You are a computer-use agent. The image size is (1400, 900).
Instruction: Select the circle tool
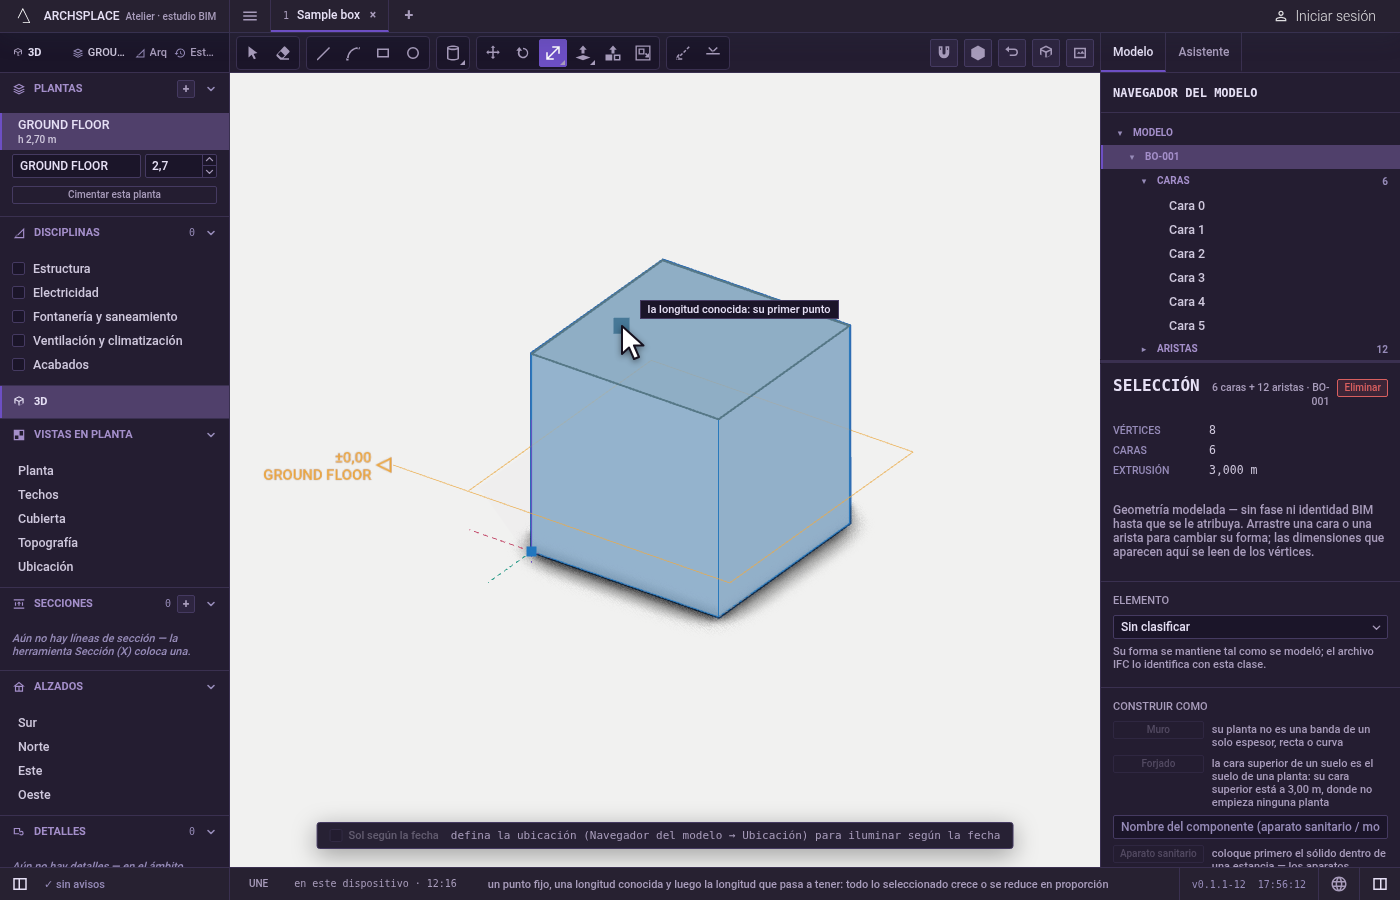(413, 53)
